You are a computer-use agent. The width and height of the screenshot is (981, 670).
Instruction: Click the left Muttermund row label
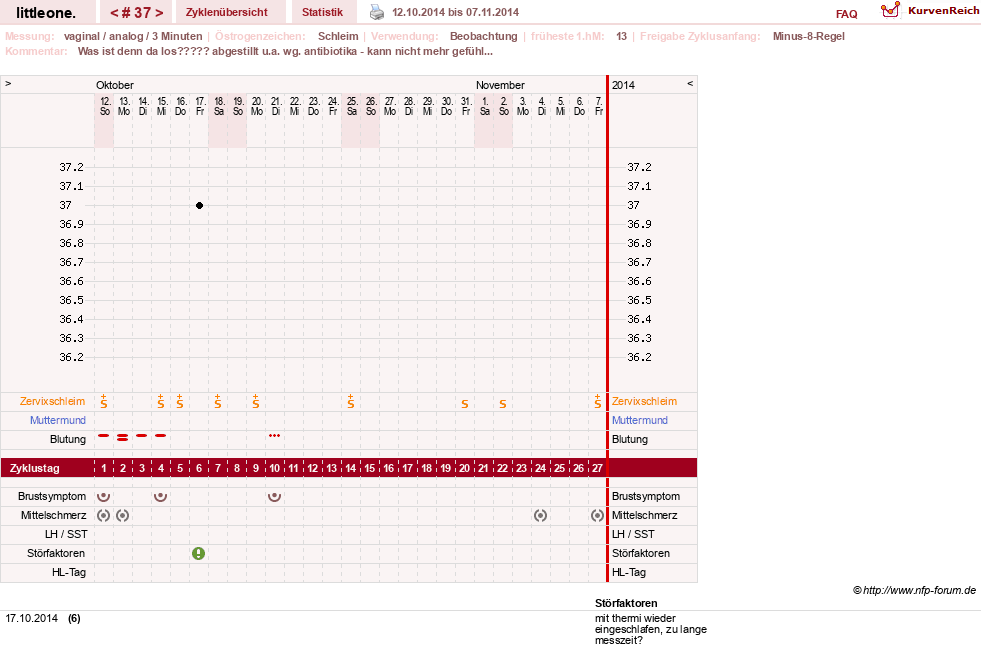coord(58,420)
